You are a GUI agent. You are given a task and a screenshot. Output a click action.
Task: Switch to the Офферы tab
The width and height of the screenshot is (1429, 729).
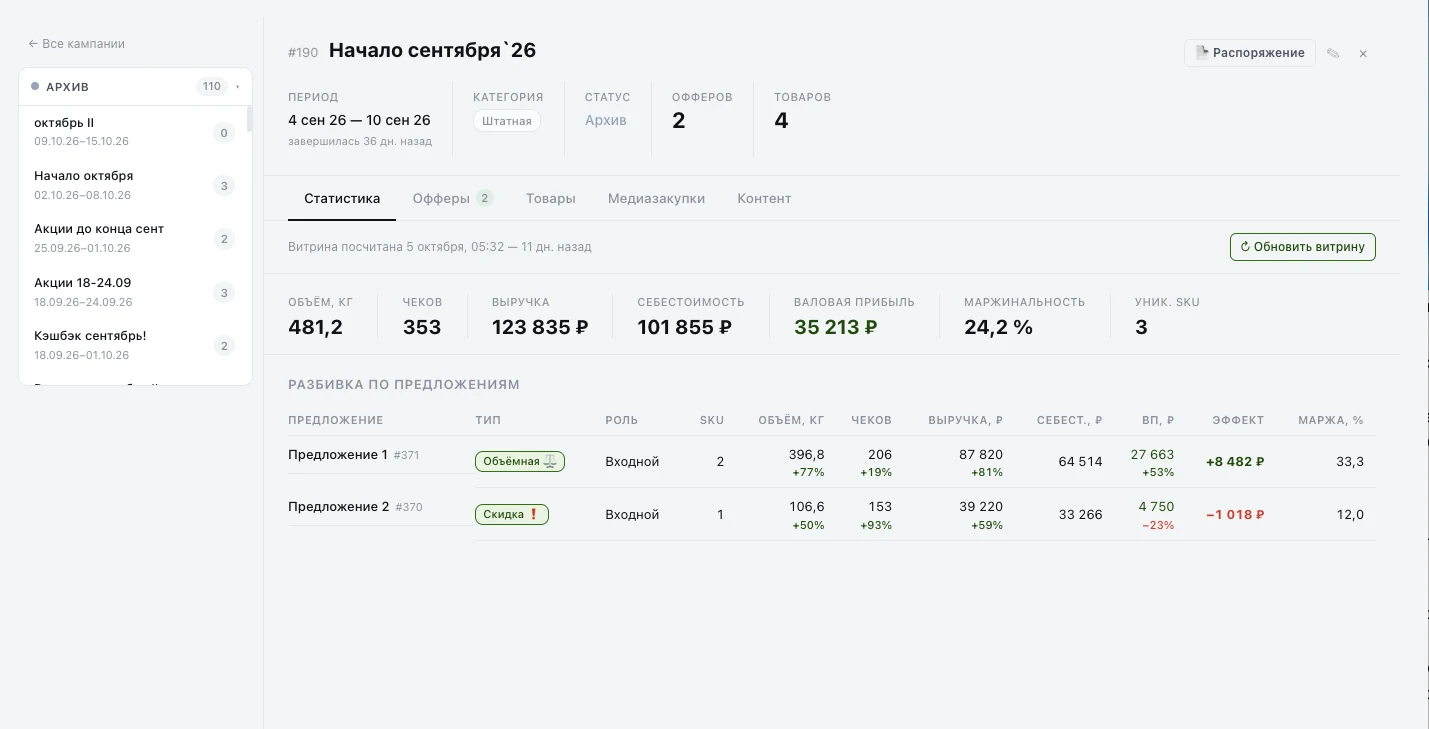[452, 198]
